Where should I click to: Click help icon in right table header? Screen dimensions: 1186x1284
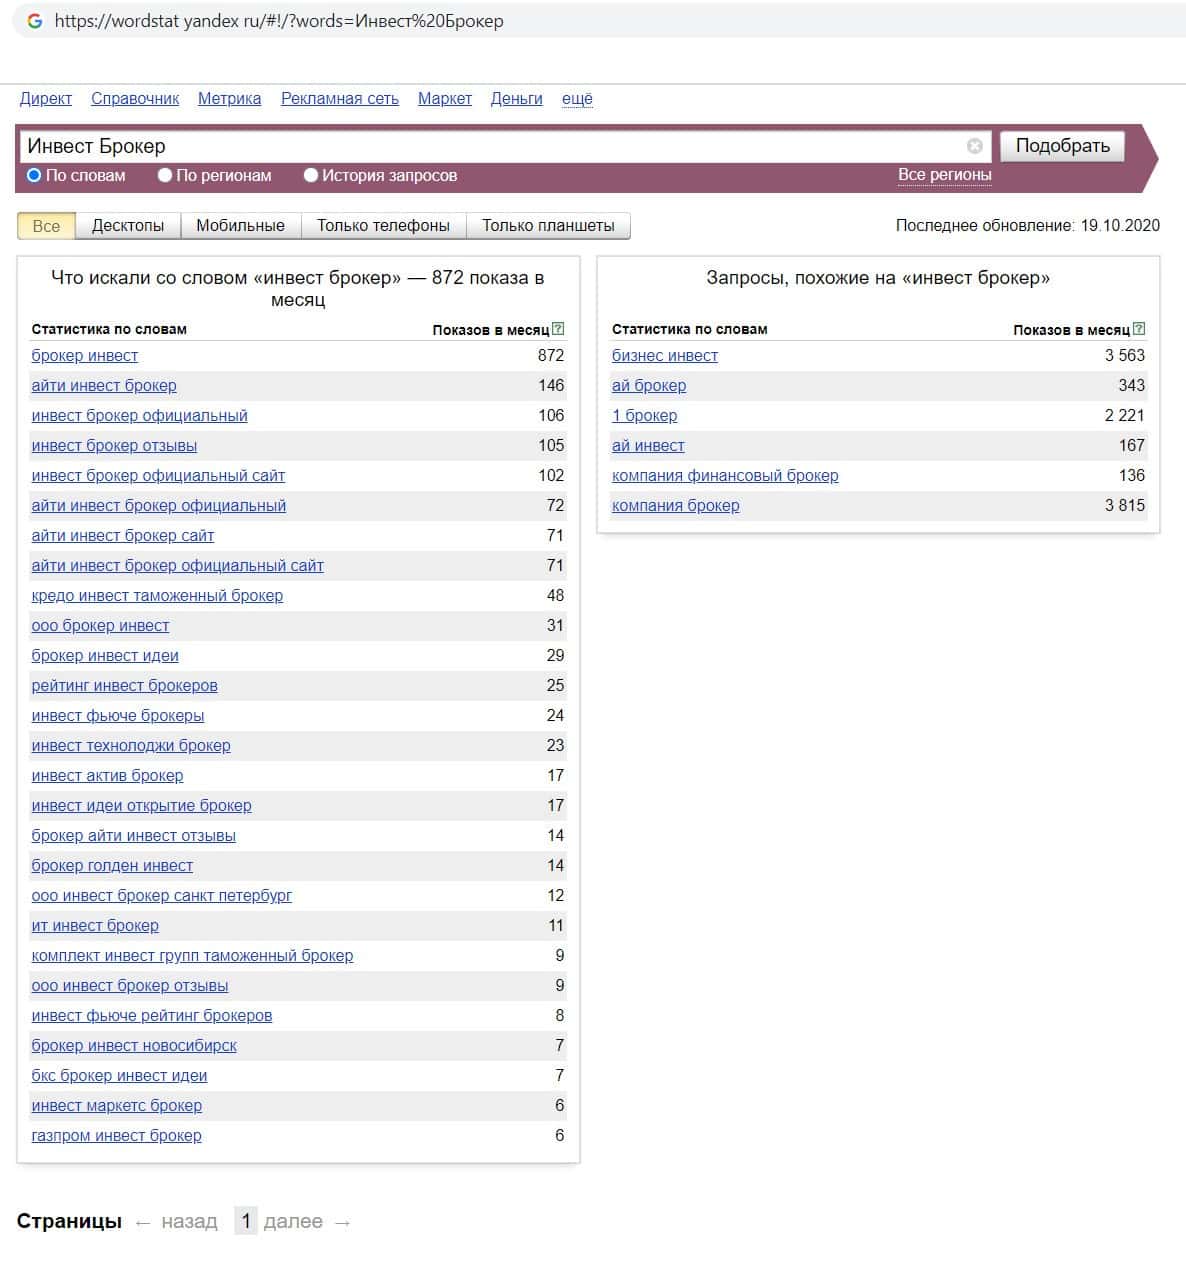pyautogui.click(x=1139, y=329)
